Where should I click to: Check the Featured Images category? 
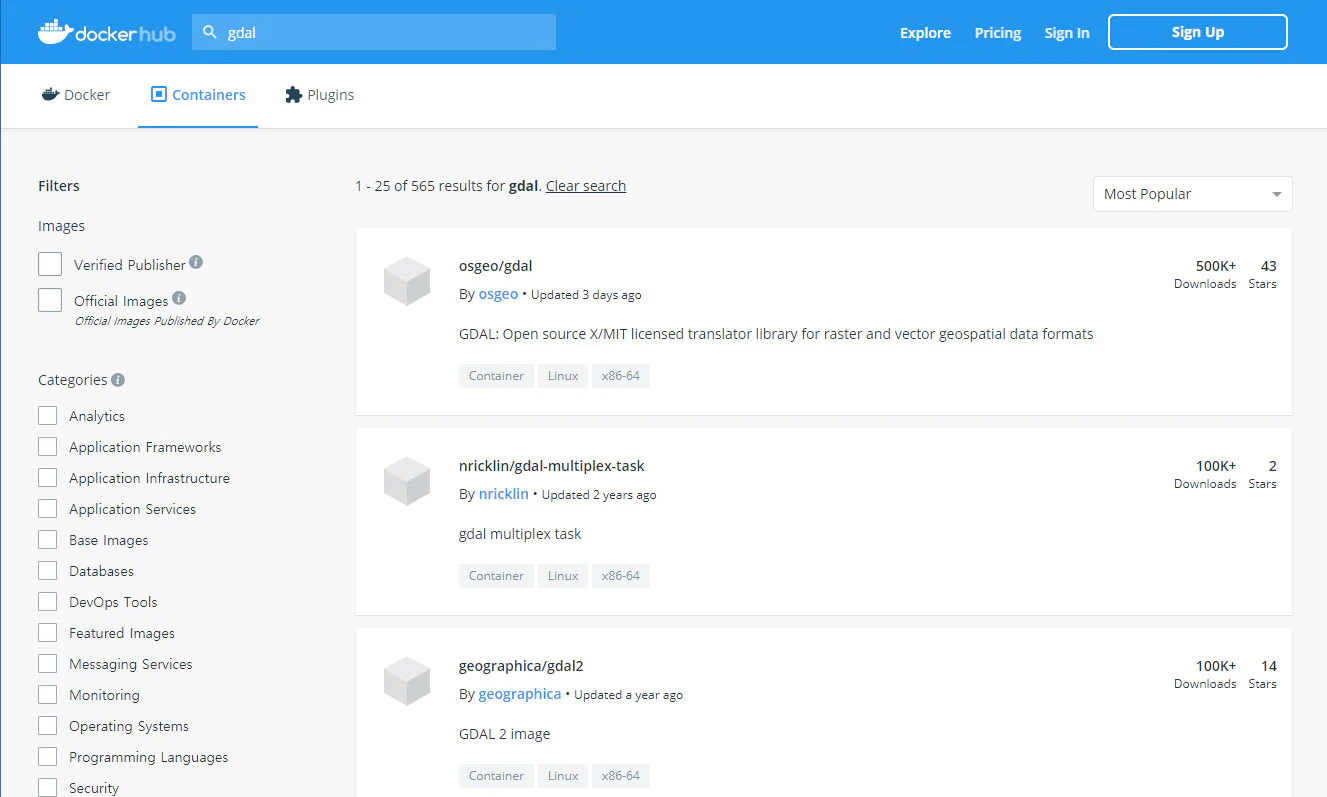[47, 633]
